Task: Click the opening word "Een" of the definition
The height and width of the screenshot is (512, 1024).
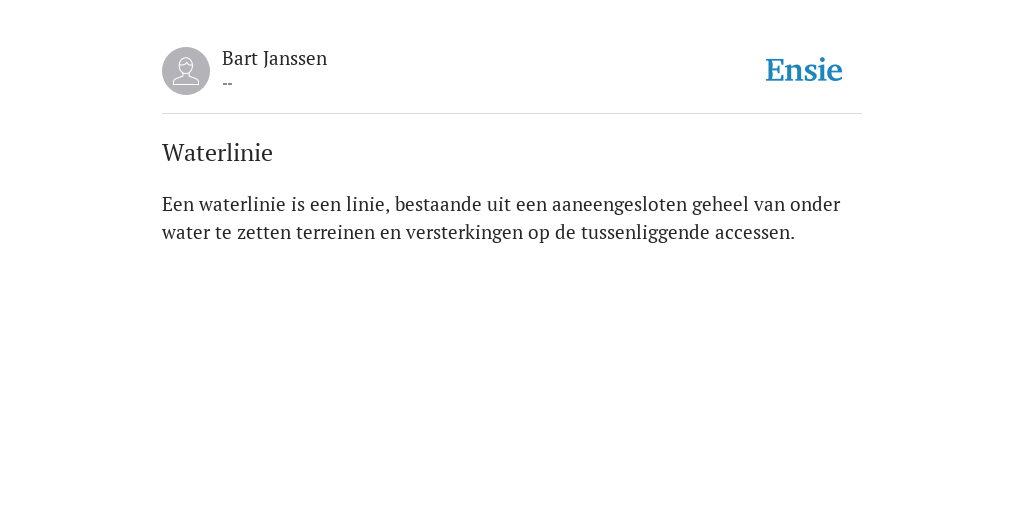Action: coord(178,205)
